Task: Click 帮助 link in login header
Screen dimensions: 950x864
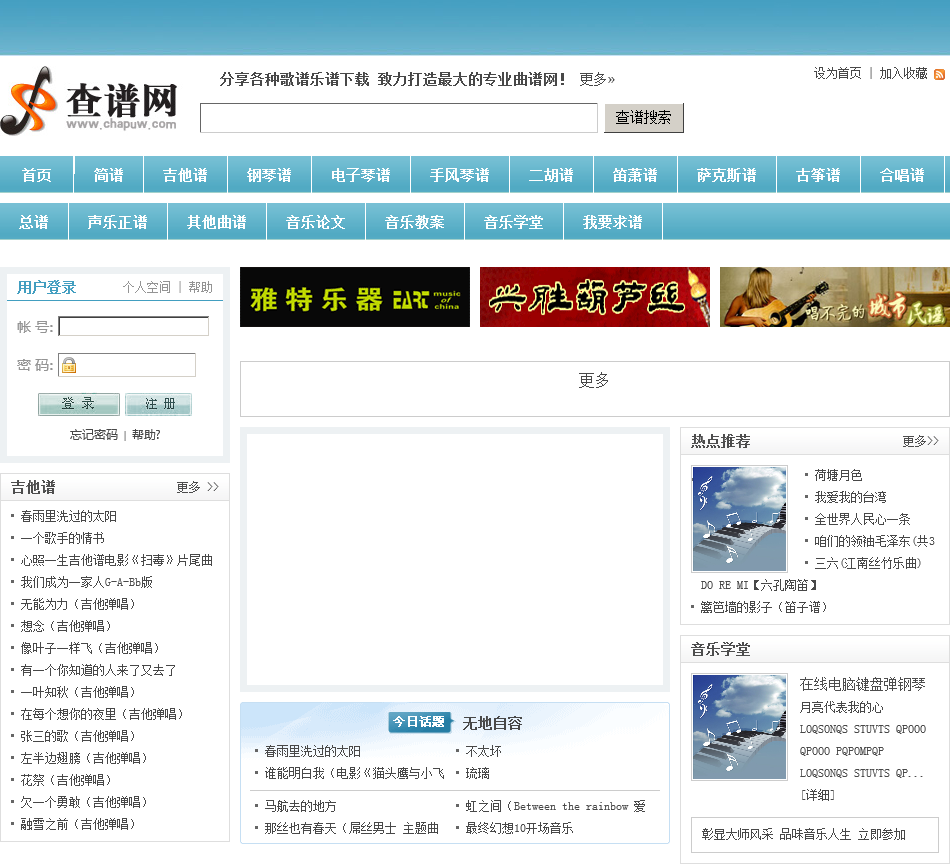Action: pyautogui.click(x=201, y=287)
